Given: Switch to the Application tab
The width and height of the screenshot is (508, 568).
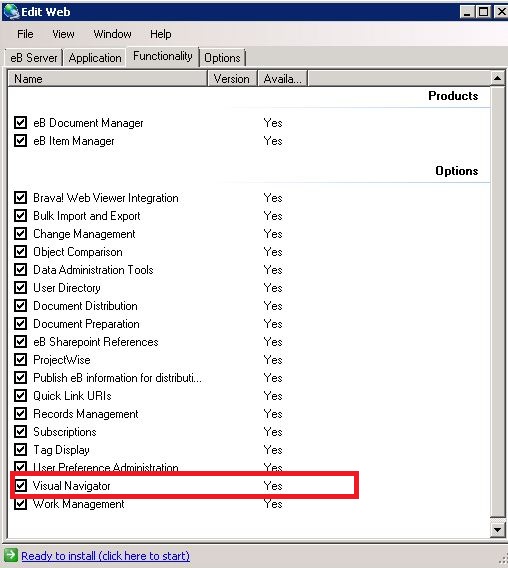Looking at the screenshot, I should (95, 58).
